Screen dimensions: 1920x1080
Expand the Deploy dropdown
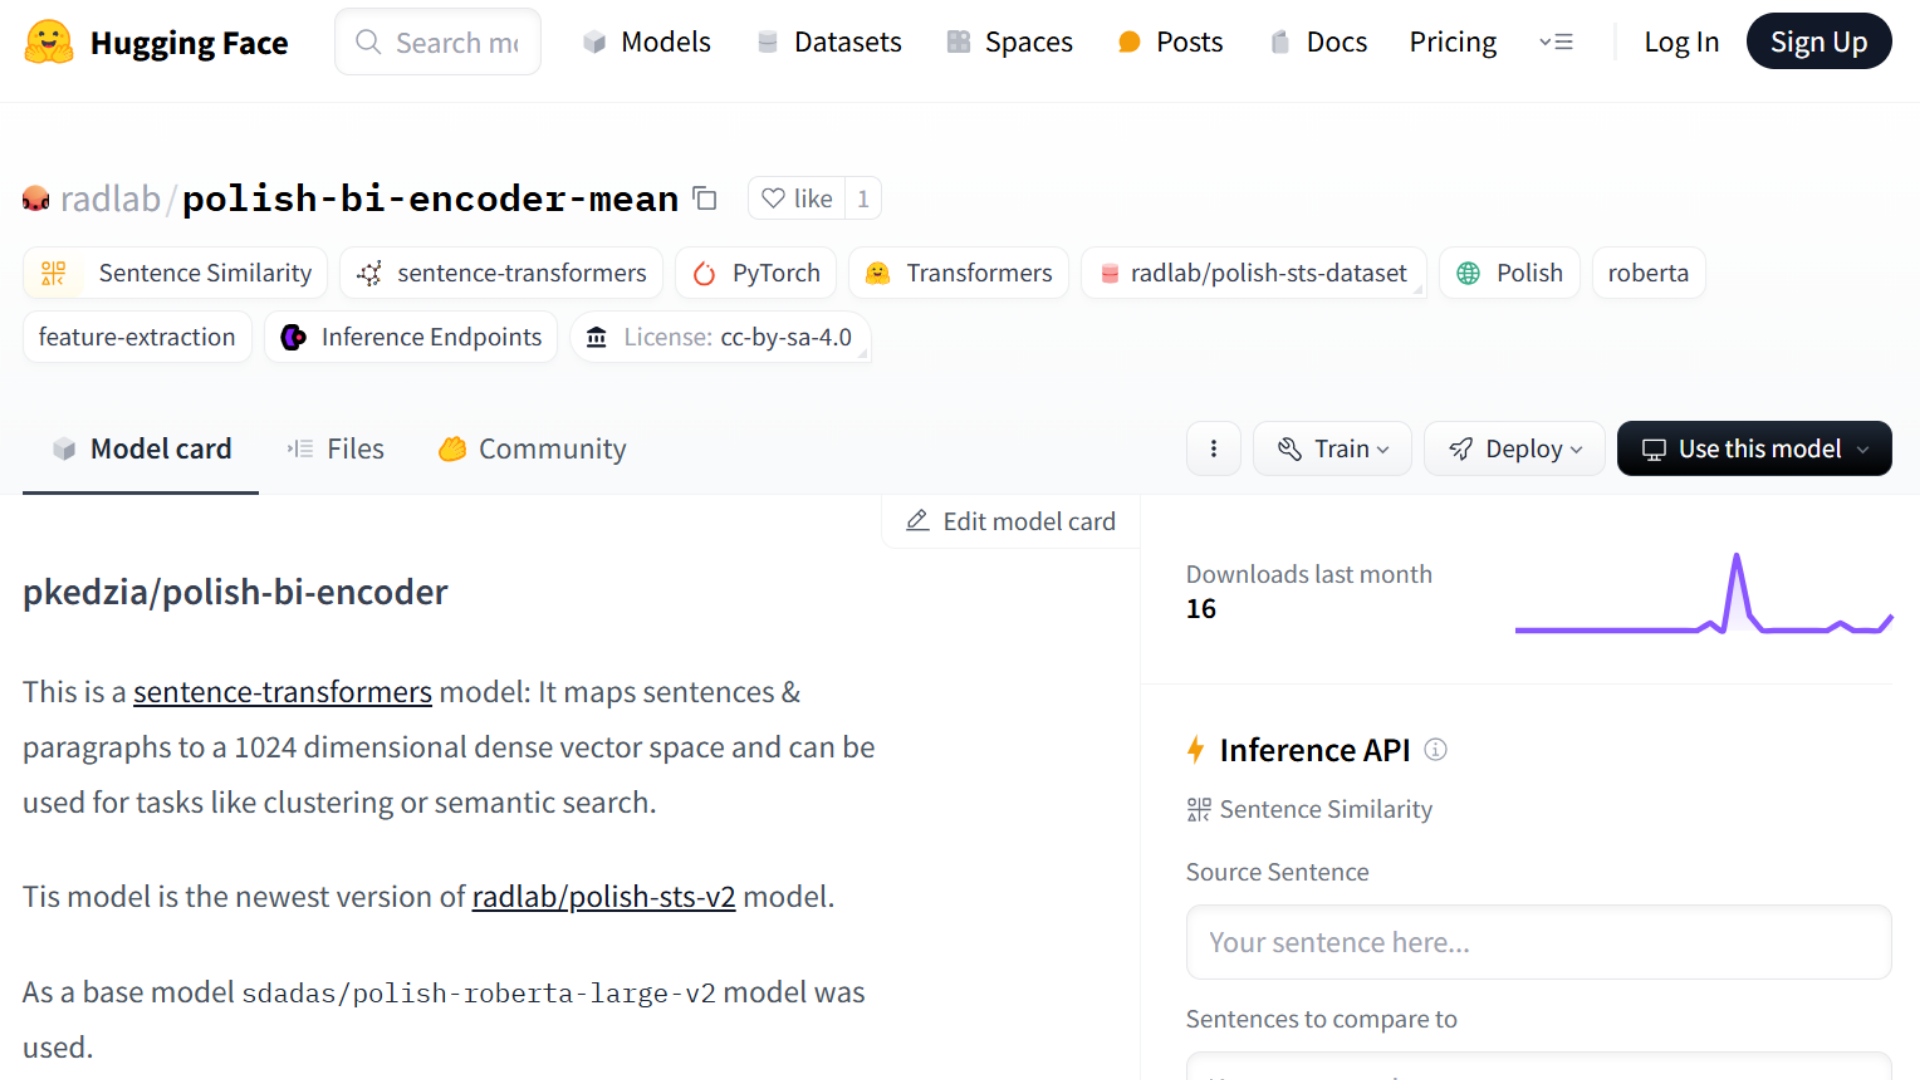[1514, 449]
